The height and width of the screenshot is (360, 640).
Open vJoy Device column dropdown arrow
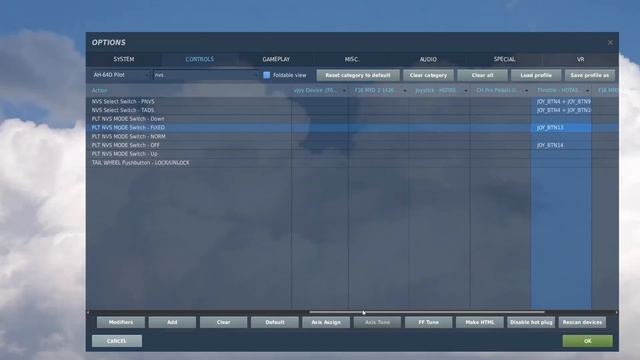point(344,91)
